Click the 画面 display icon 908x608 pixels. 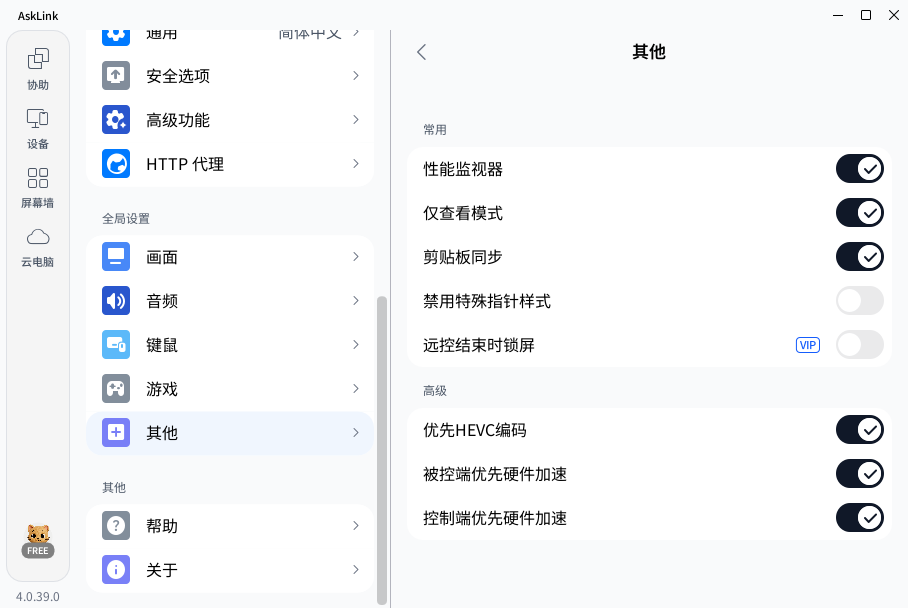(x=116, y=257)
